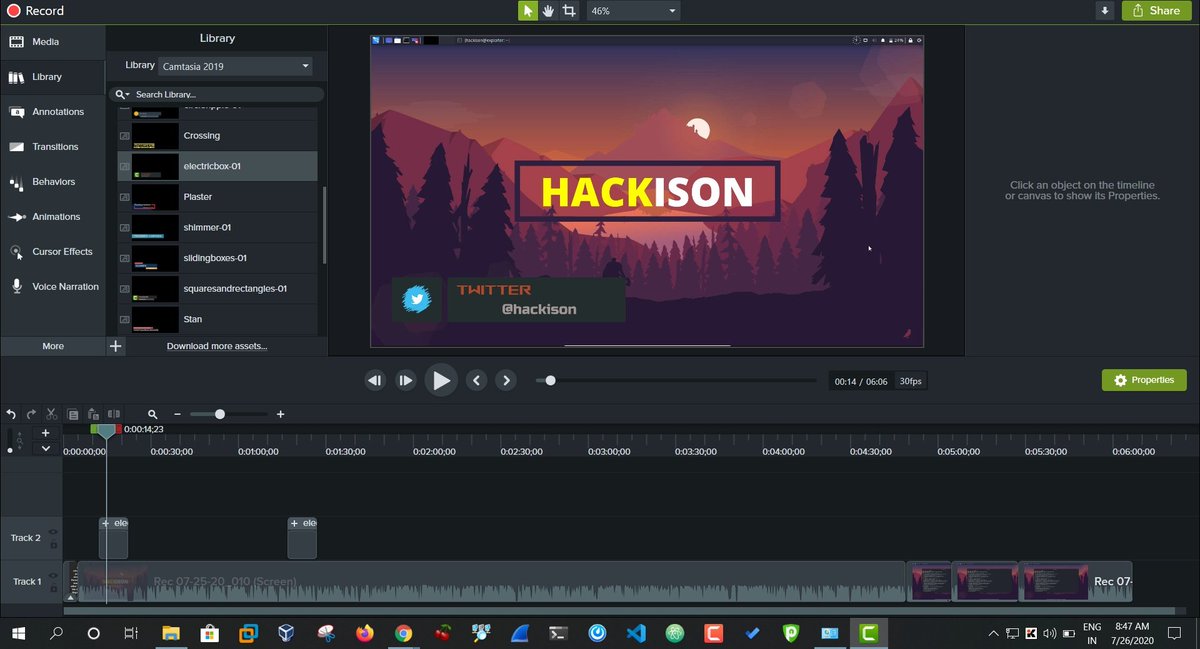Select the Crossing library asset

point(218,135)
